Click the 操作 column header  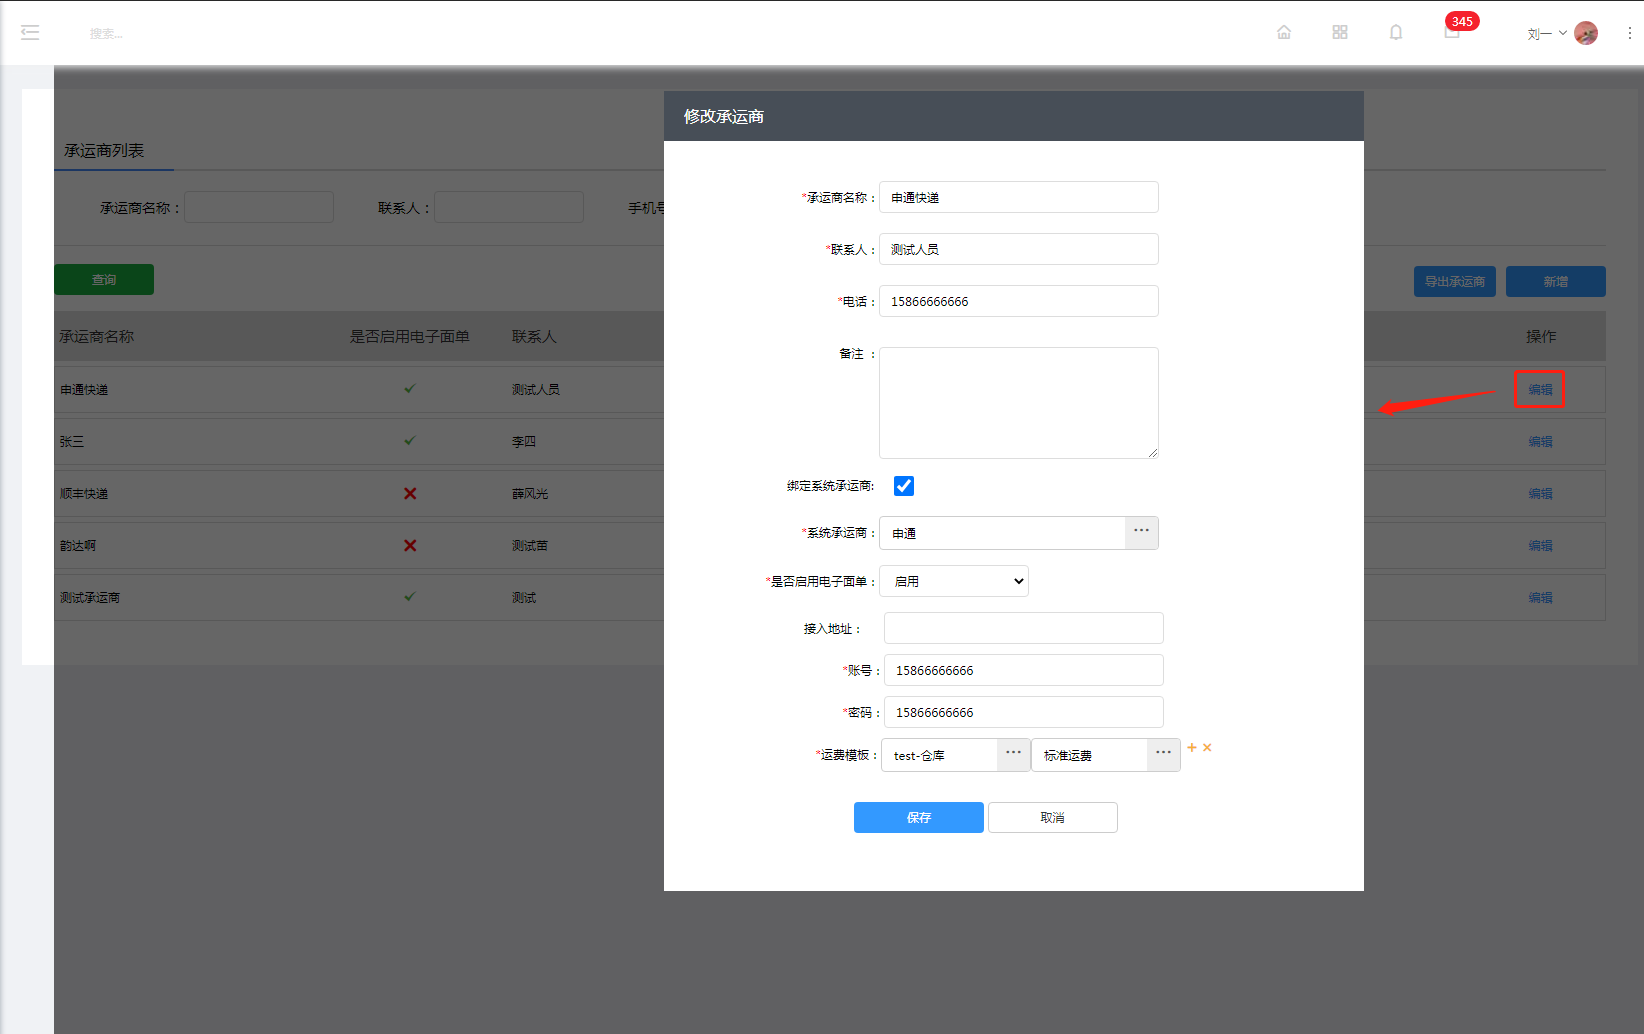[1541, 336]
